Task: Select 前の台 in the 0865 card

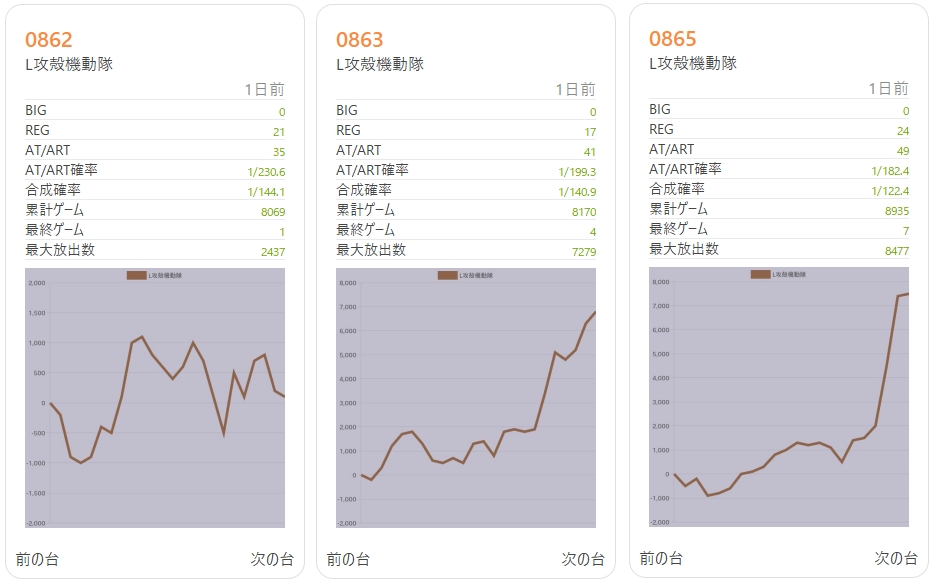Action: tap(661, 558)
